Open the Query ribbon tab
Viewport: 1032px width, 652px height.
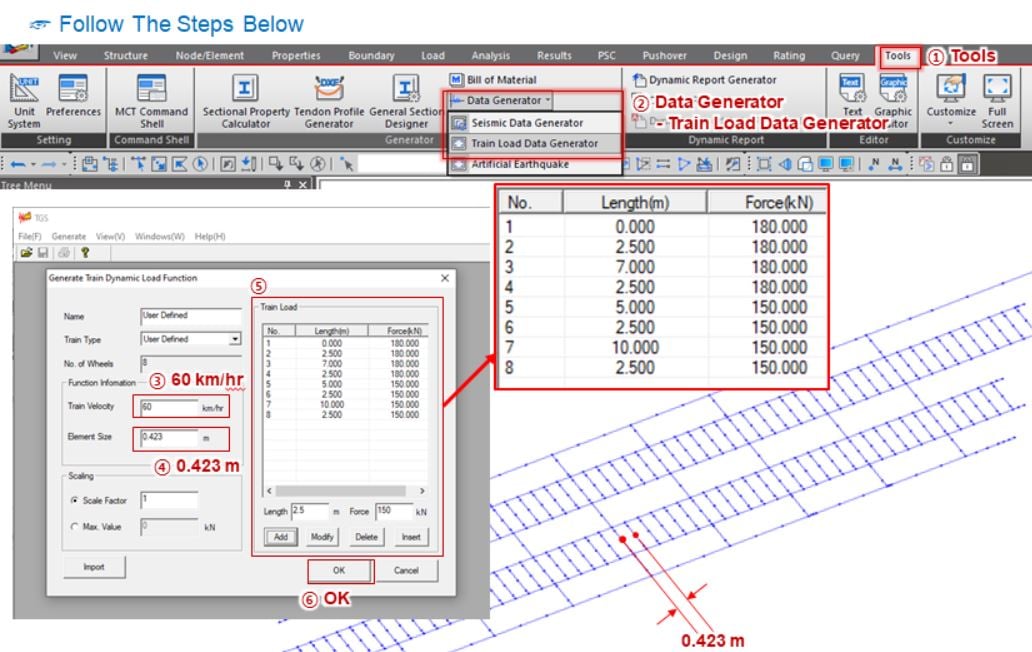coord(845,56)
